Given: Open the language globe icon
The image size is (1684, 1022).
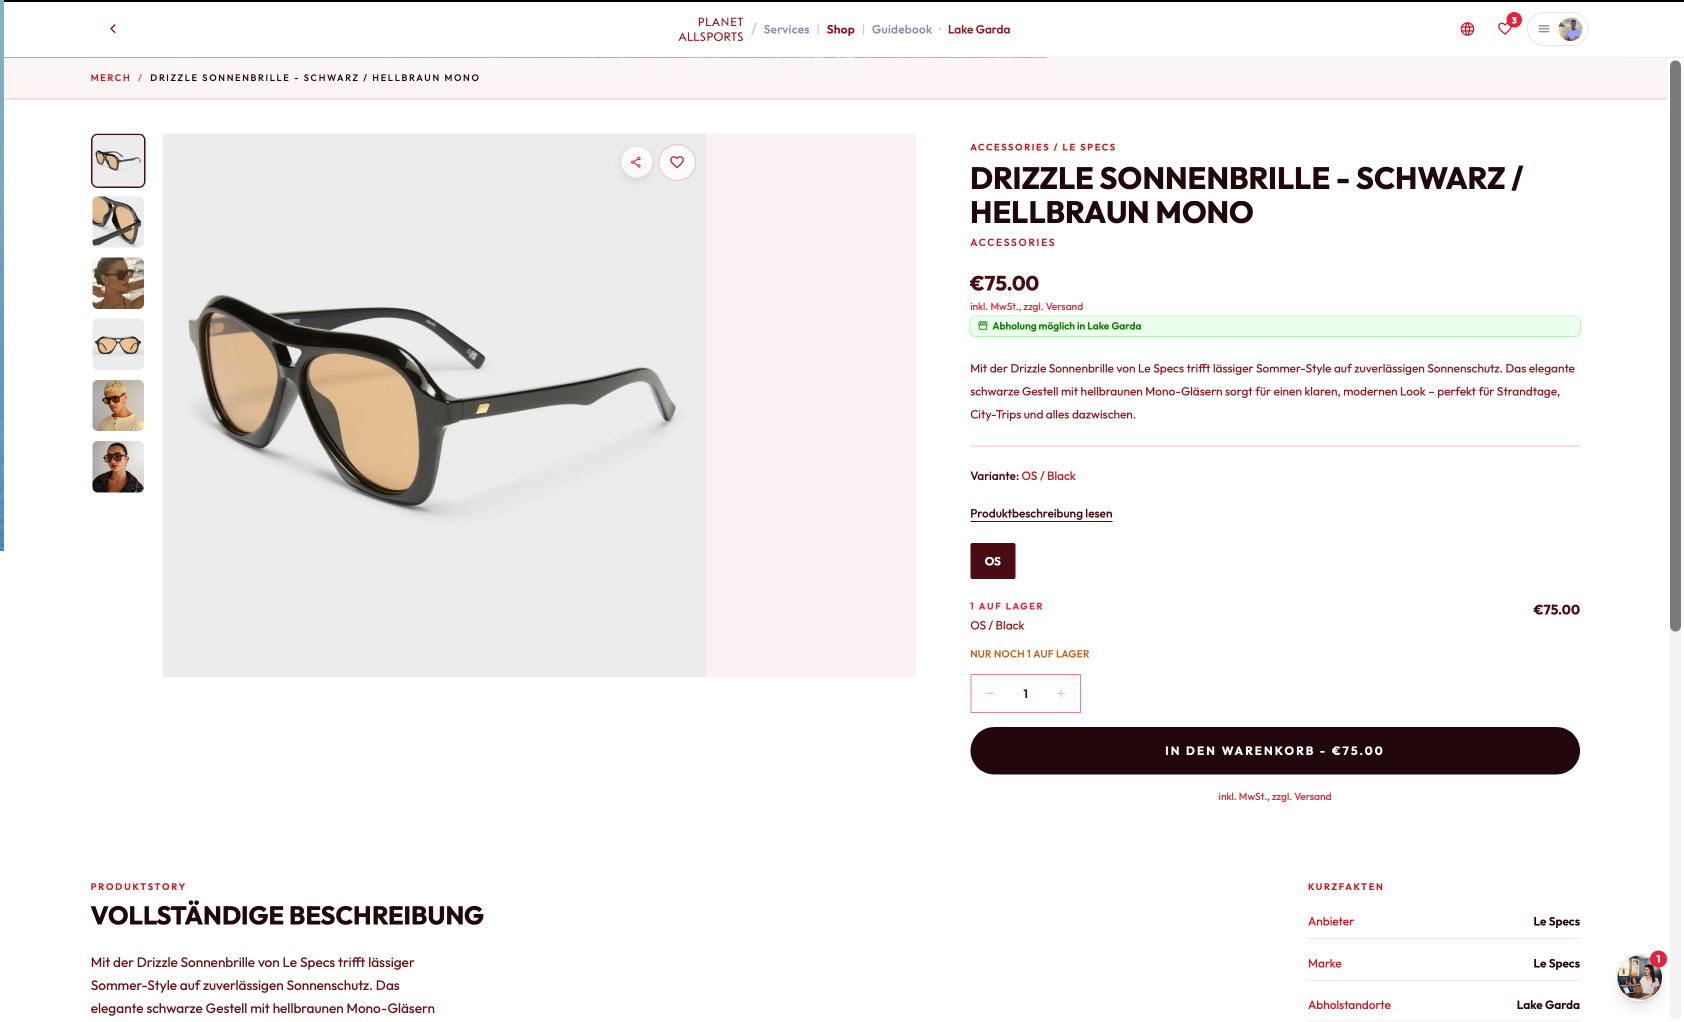Looking at the screenshot, I should (1467, 29).
